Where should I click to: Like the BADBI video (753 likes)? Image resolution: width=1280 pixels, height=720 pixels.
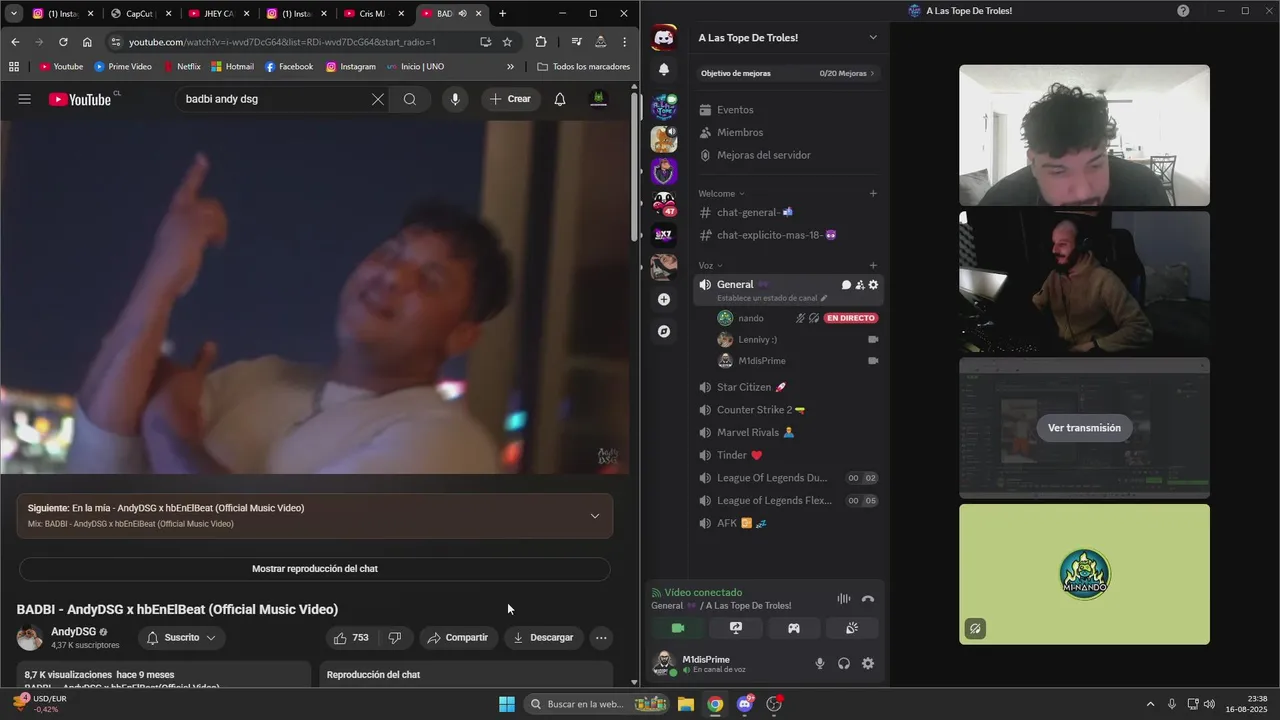coord(351,637)
